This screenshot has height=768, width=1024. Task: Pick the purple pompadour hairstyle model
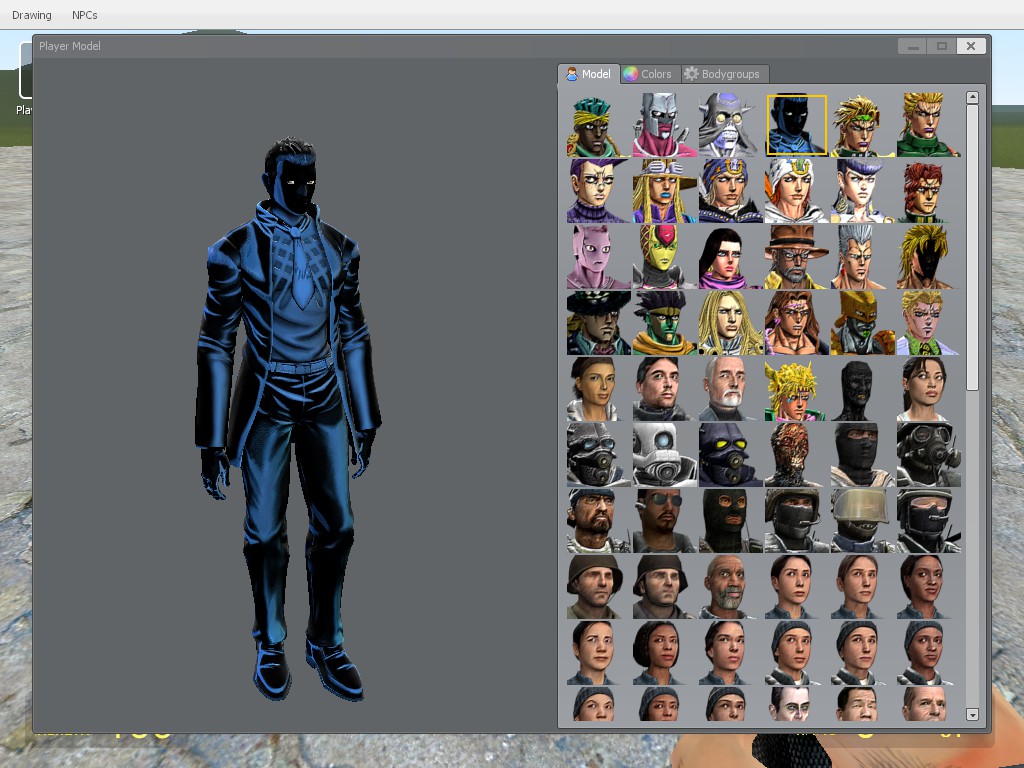tap(863, 191)
